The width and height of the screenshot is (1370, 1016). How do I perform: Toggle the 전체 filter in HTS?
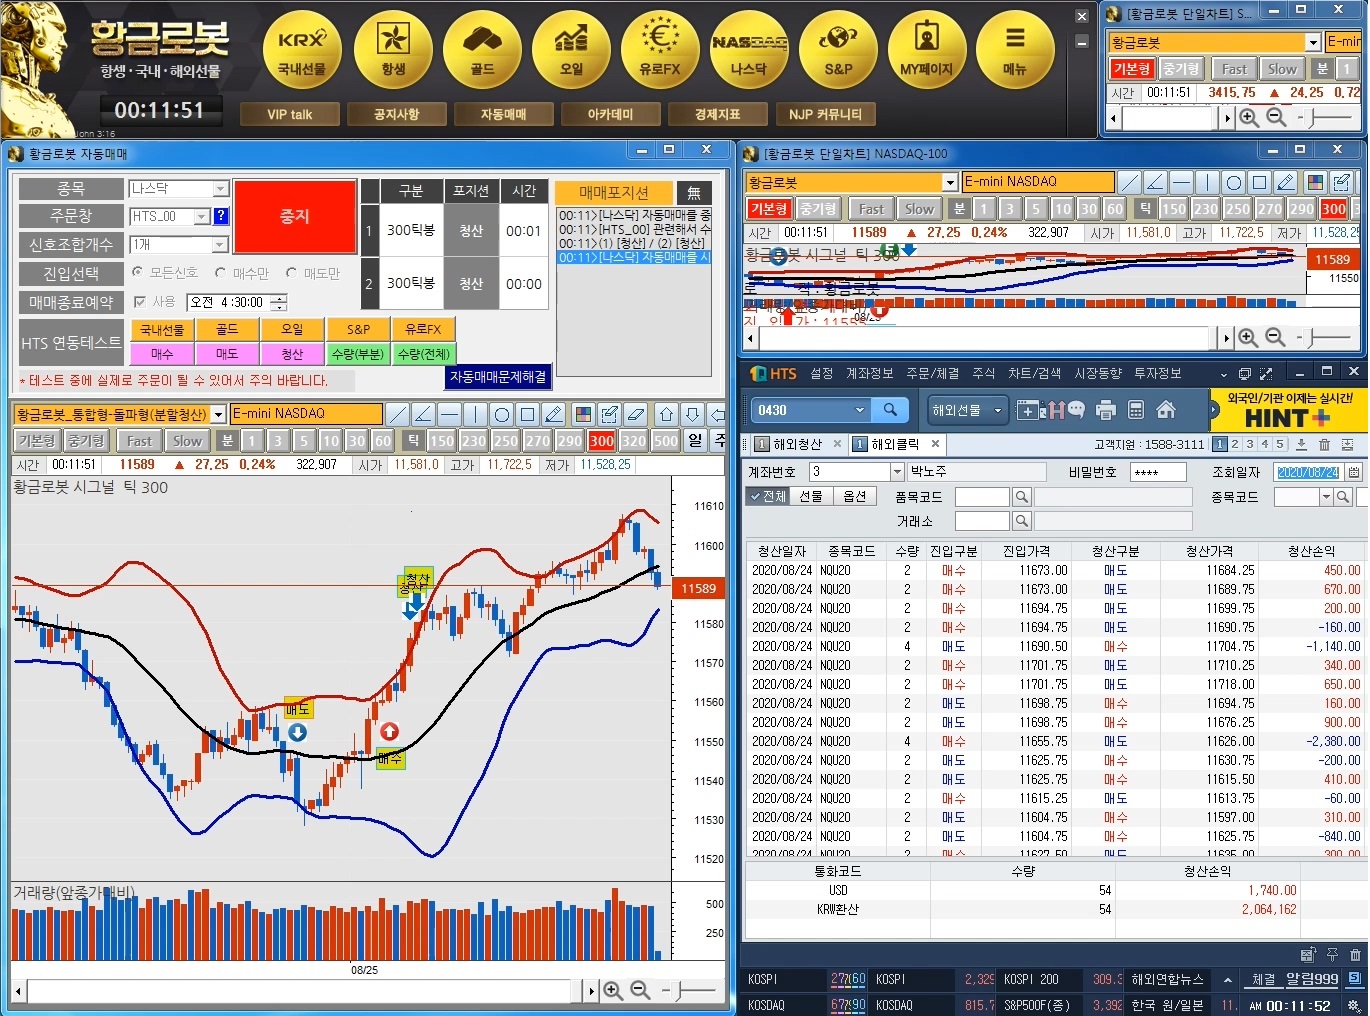tap(769, 496)
